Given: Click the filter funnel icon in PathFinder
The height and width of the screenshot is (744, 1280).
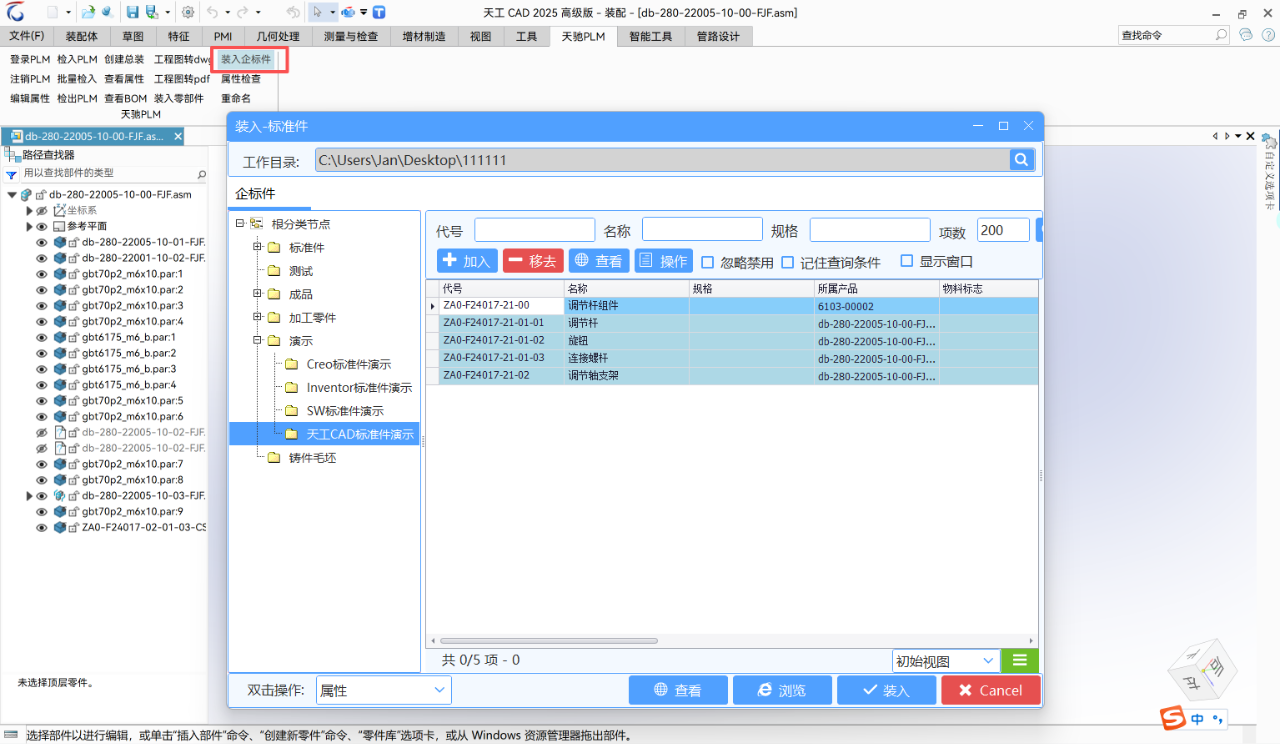Looking at the screenshot, I should click(12, 174).
